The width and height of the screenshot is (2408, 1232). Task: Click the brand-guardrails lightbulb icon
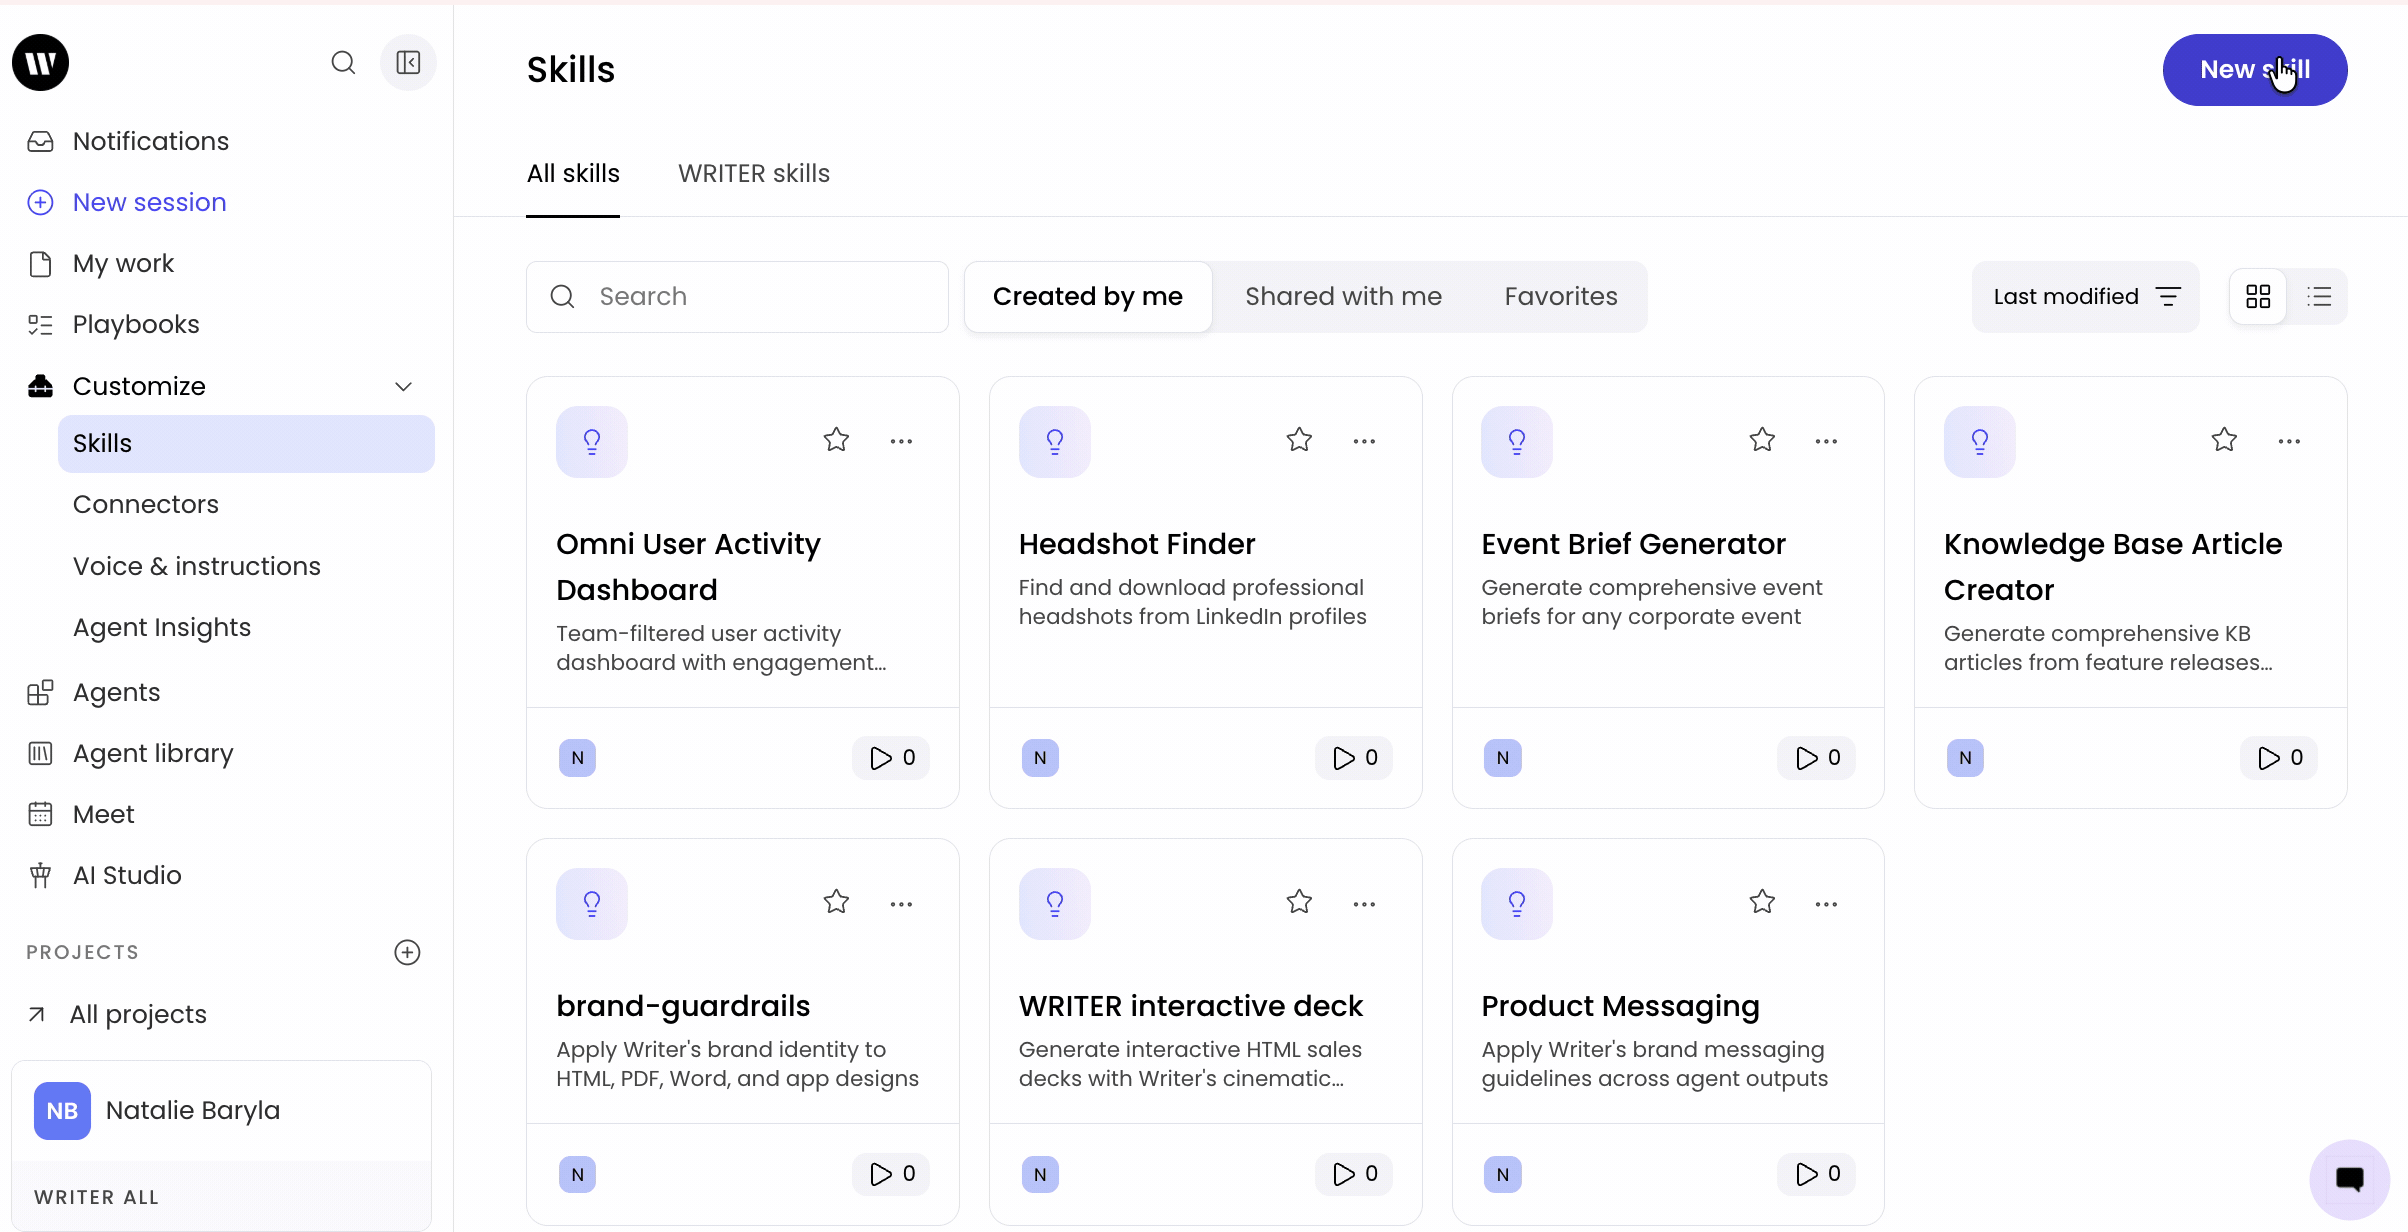click(x=592, y=903)
